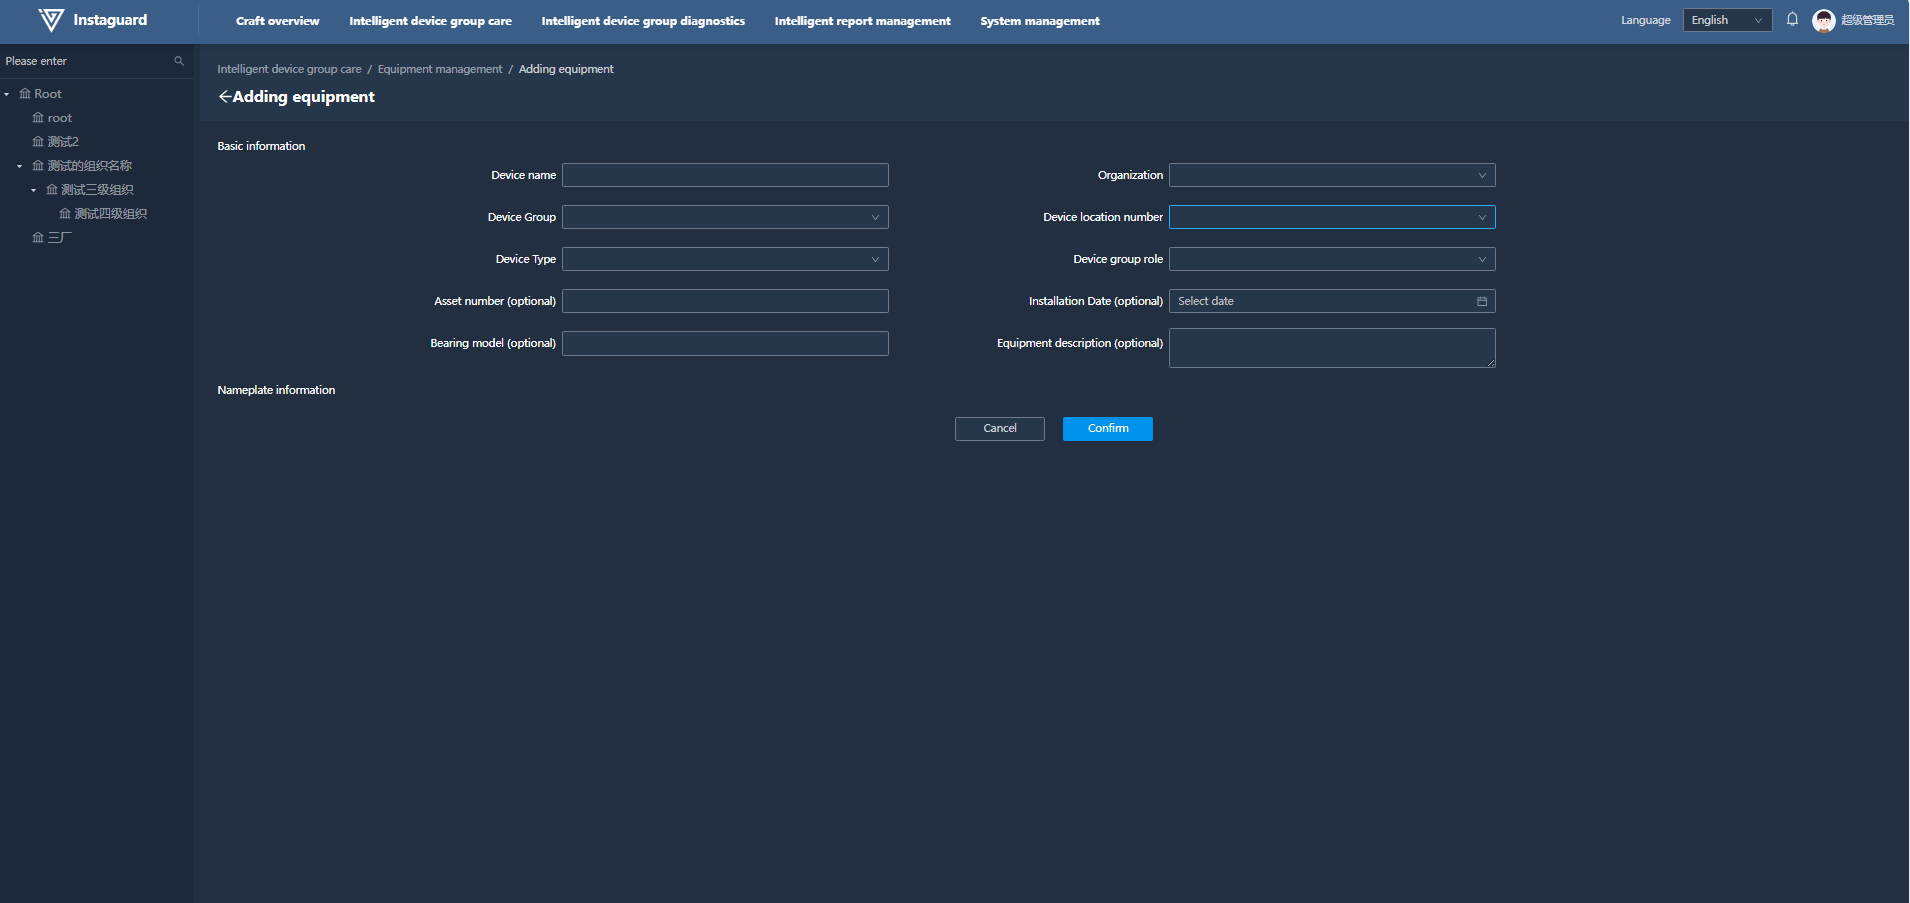Viewport: 1910px width, 903px height.
Task: Click the Instaguard logo icon
Action: tap(50, 20)
